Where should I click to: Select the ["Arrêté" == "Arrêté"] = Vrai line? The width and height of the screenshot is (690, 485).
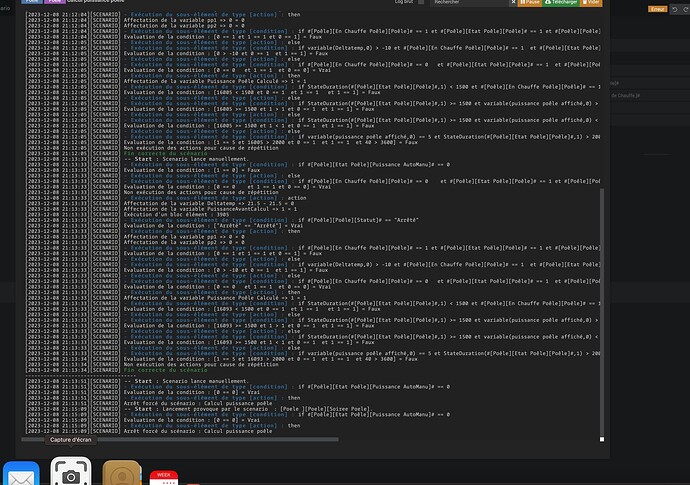pyautogui.click(x=213, y=226)
